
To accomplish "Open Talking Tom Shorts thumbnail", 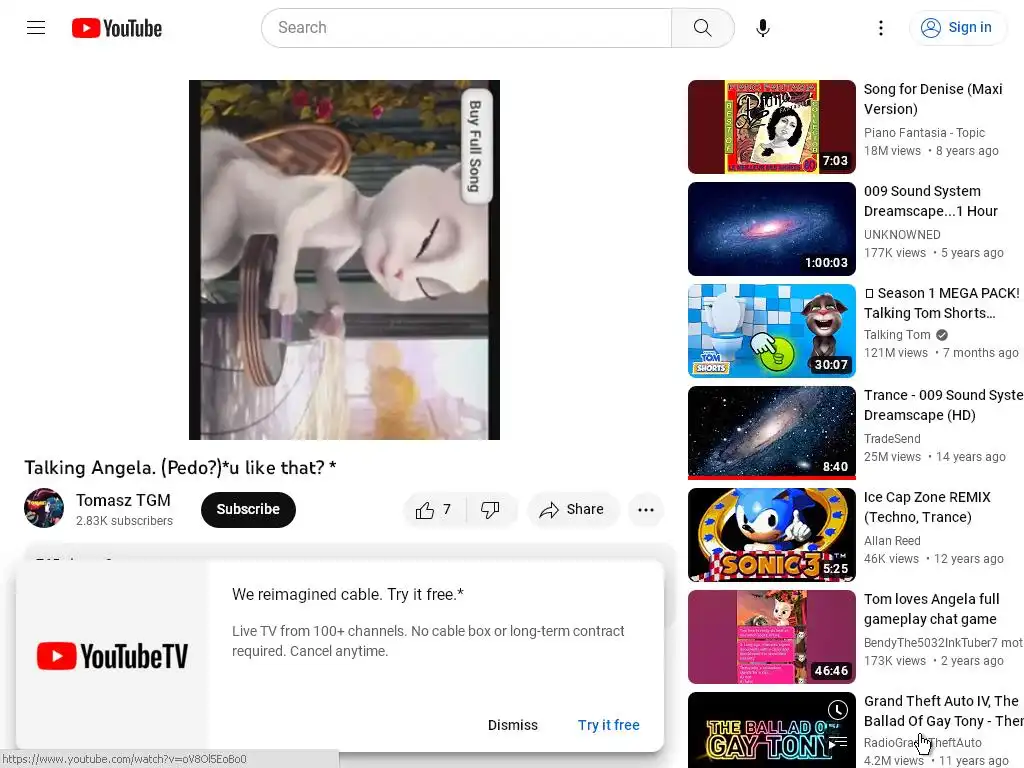I will pos(771,330).
